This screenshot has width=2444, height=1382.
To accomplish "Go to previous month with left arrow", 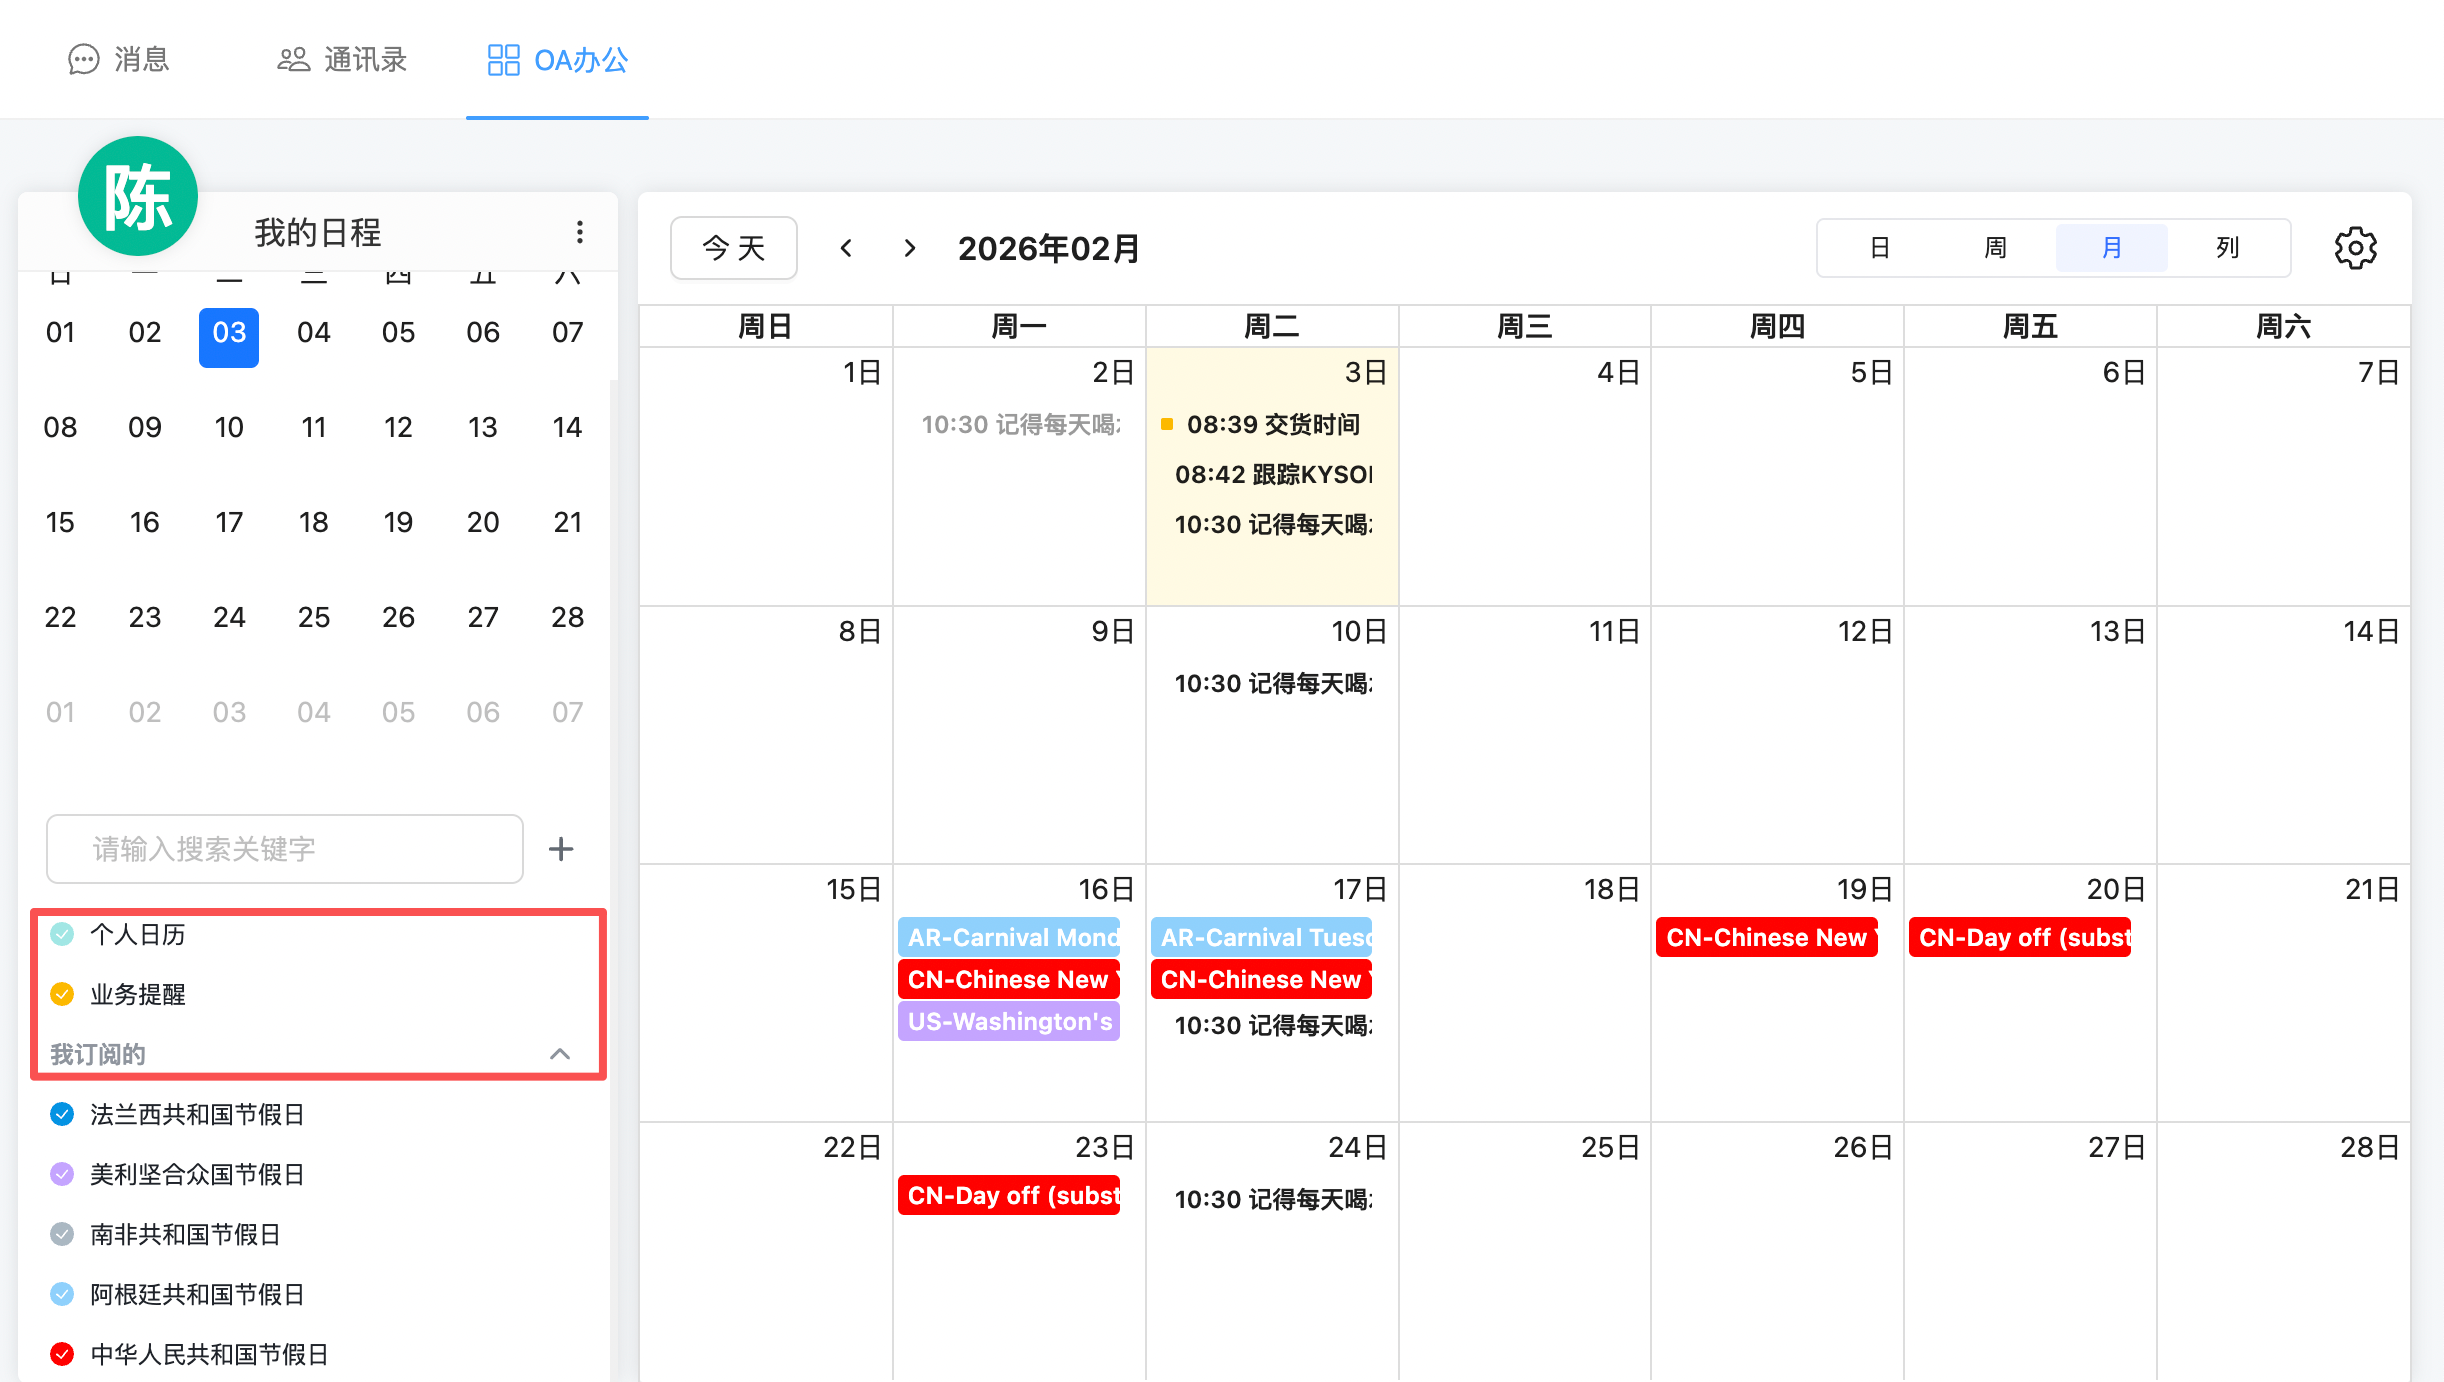I will (x=846, y=248).
